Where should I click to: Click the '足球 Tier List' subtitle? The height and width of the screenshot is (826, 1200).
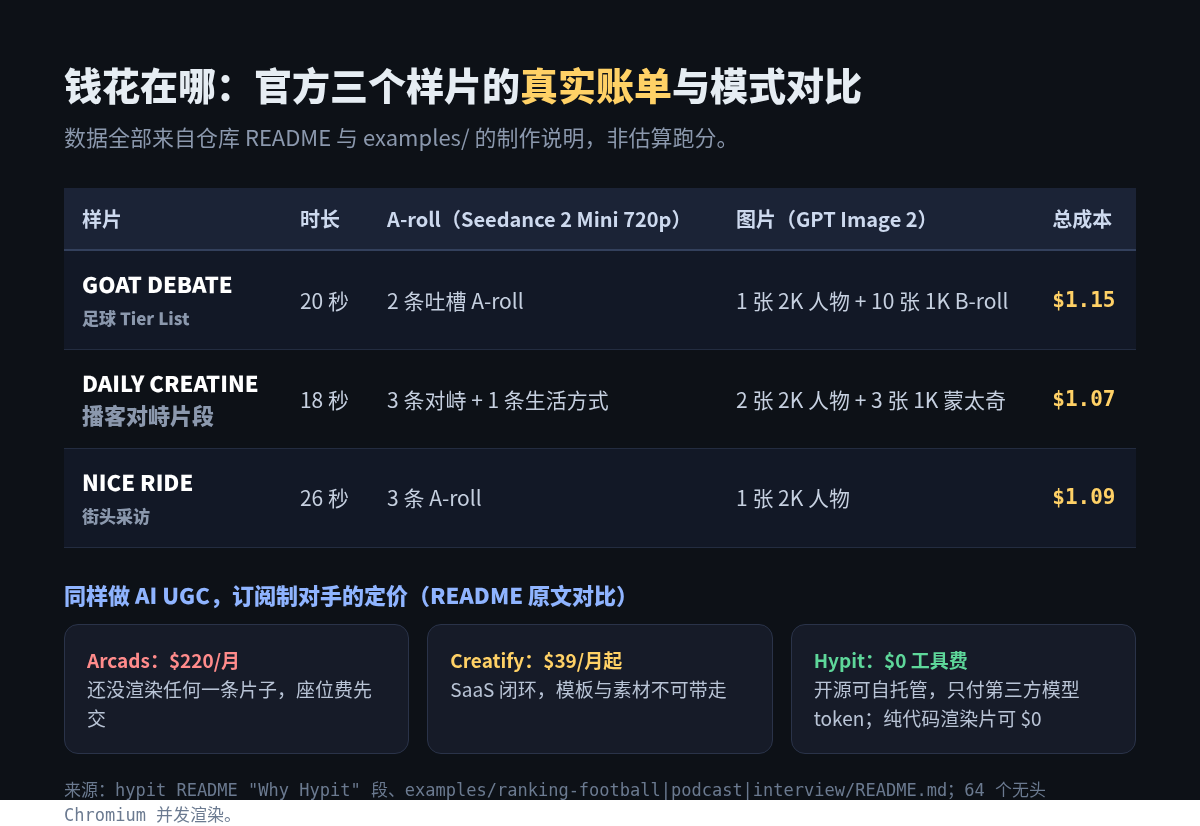tap(136, 319)
